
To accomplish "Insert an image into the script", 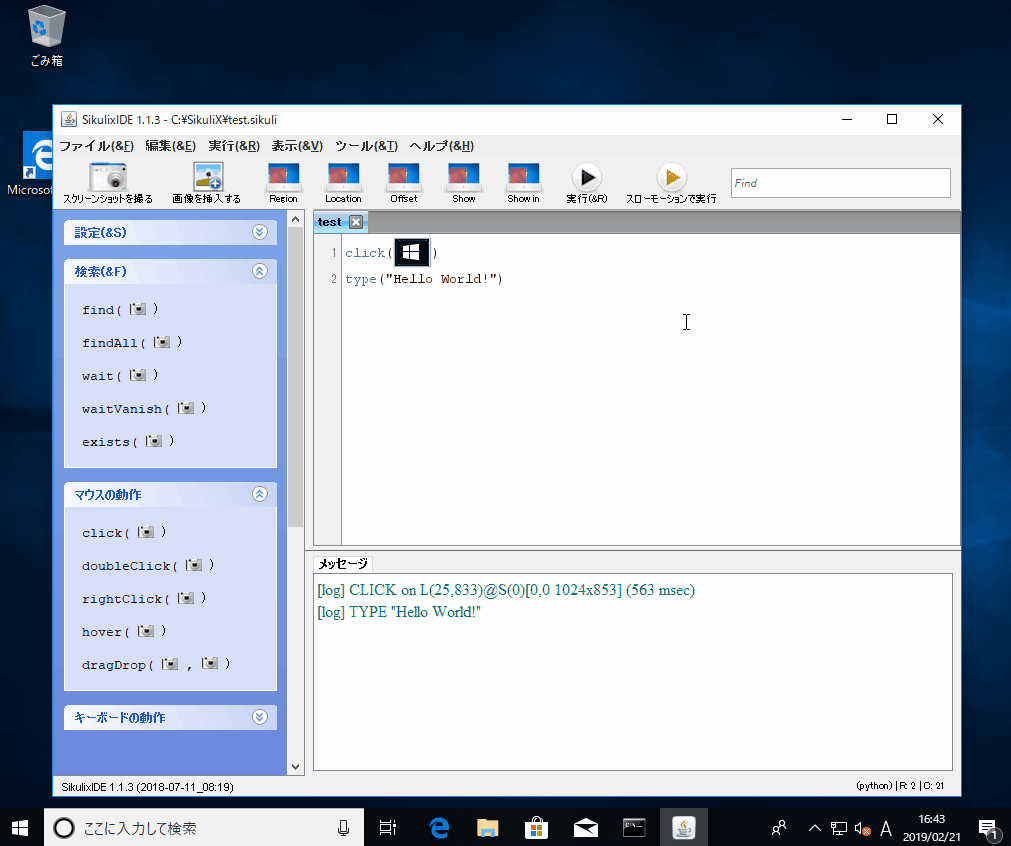I will pyautogui.click(x=209, y=182).
